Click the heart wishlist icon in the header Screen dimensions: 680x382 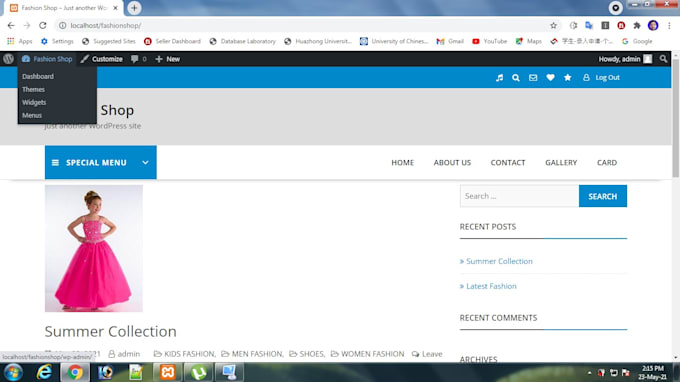550,78
